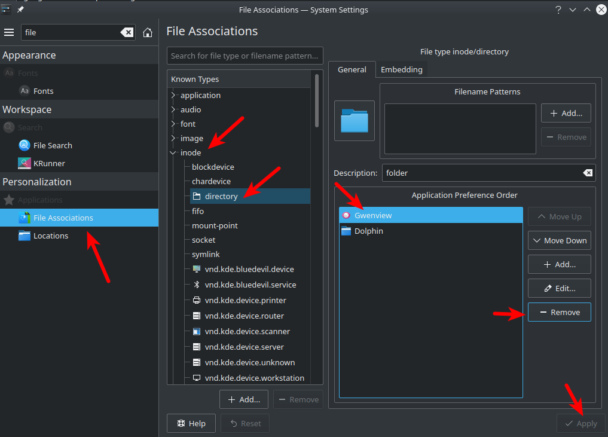Open the window help question mark
The image size is (608, 437).
(558, 10)
